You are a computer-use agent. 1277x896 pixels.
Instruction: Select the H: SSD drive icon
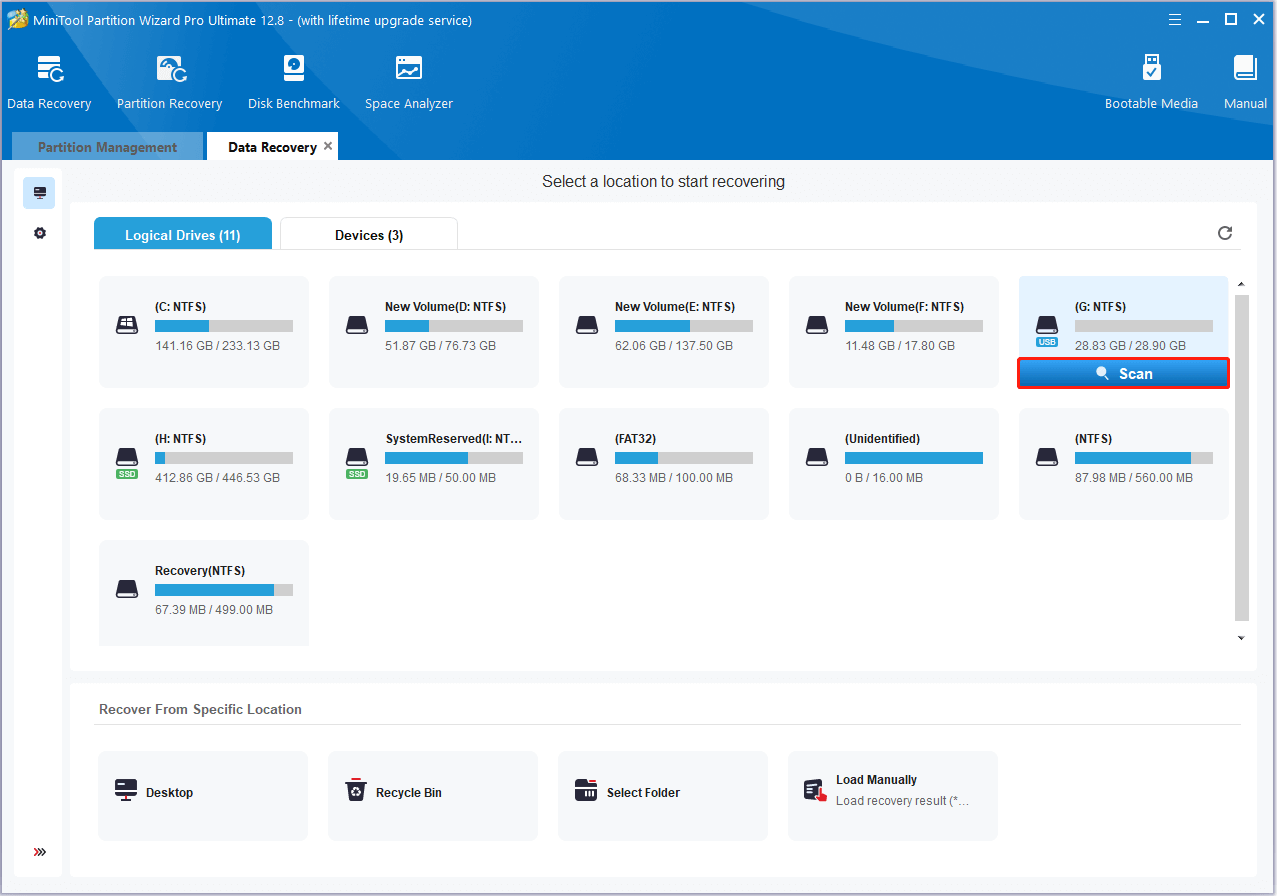[127, 462]
